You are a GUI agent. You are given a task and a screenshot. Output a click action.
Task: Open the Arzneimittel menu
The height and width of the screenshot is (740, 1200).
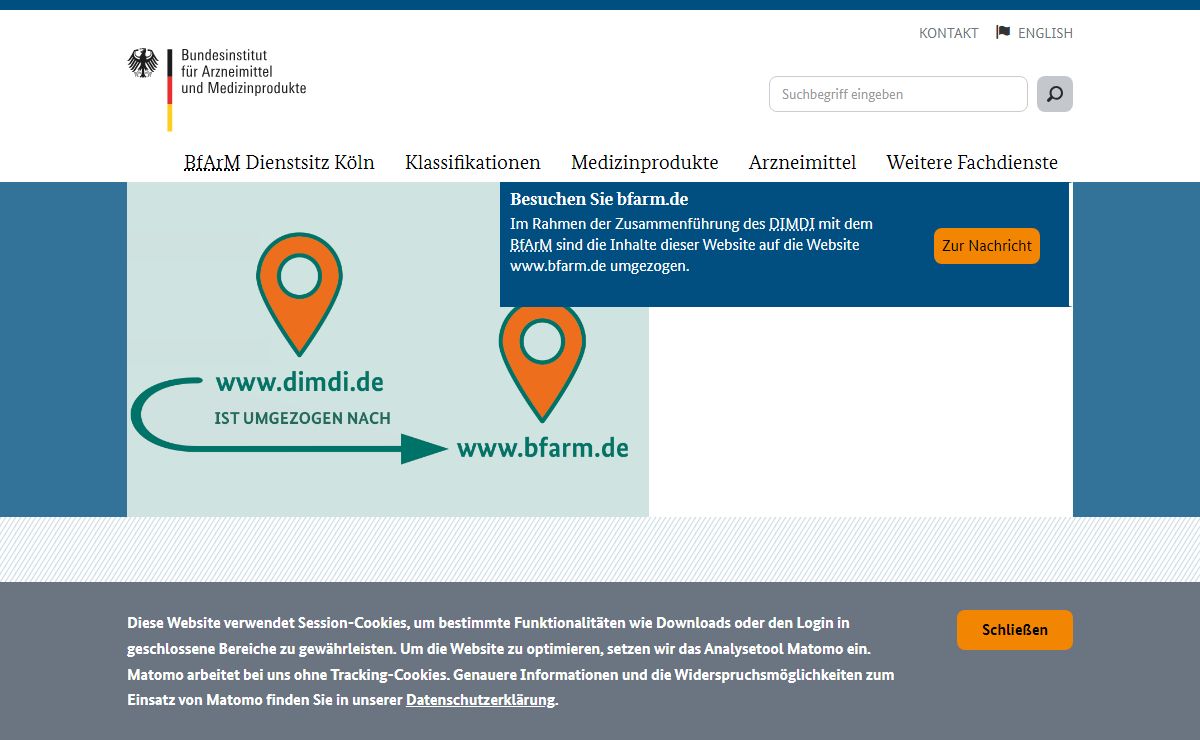coord(802,162)
